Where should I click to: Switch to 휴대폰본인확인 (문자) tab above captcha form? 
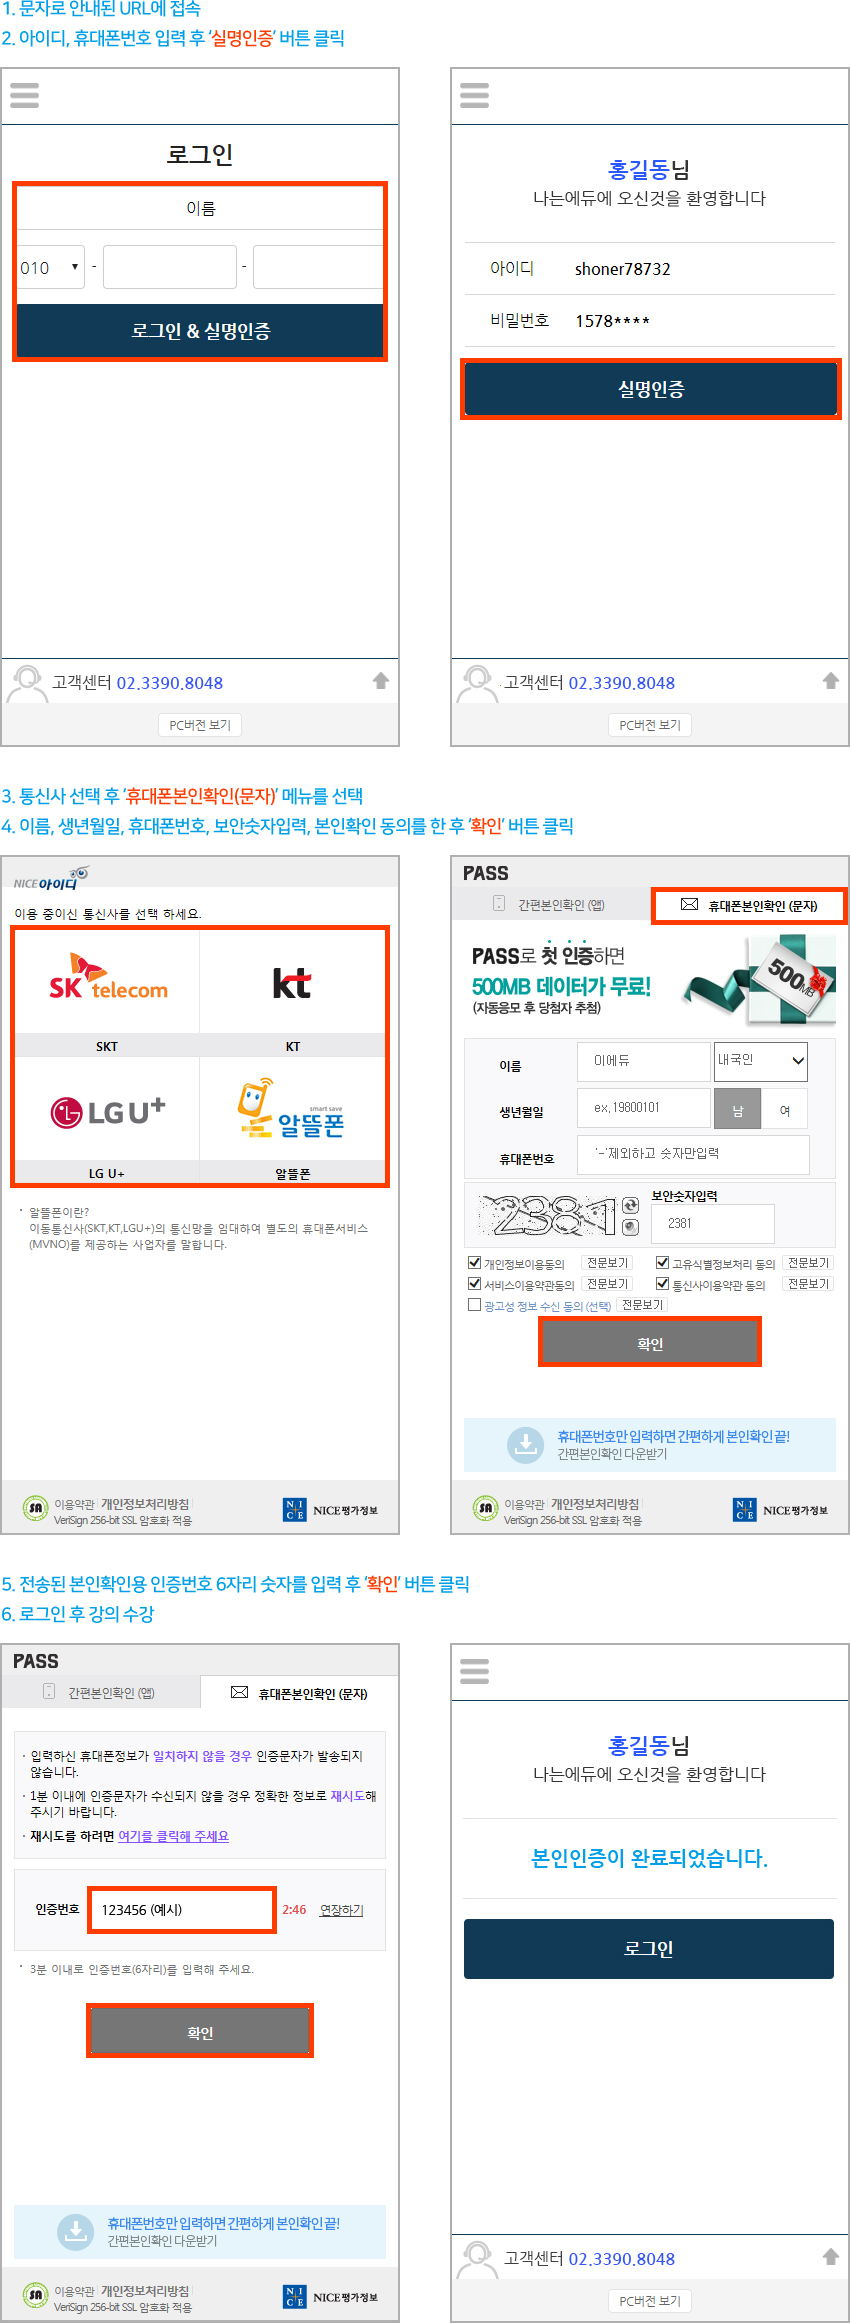749,906
